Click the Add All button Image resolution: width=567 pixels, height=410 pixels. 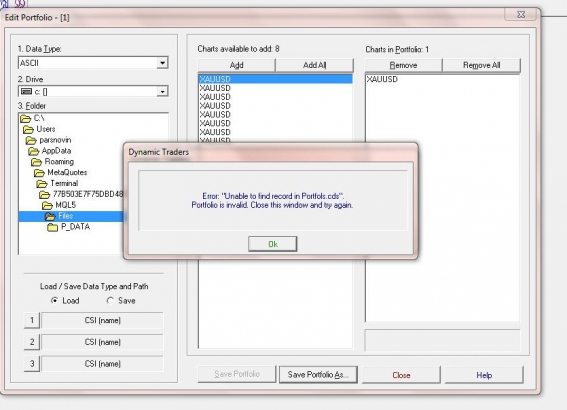tap(315, 65)
